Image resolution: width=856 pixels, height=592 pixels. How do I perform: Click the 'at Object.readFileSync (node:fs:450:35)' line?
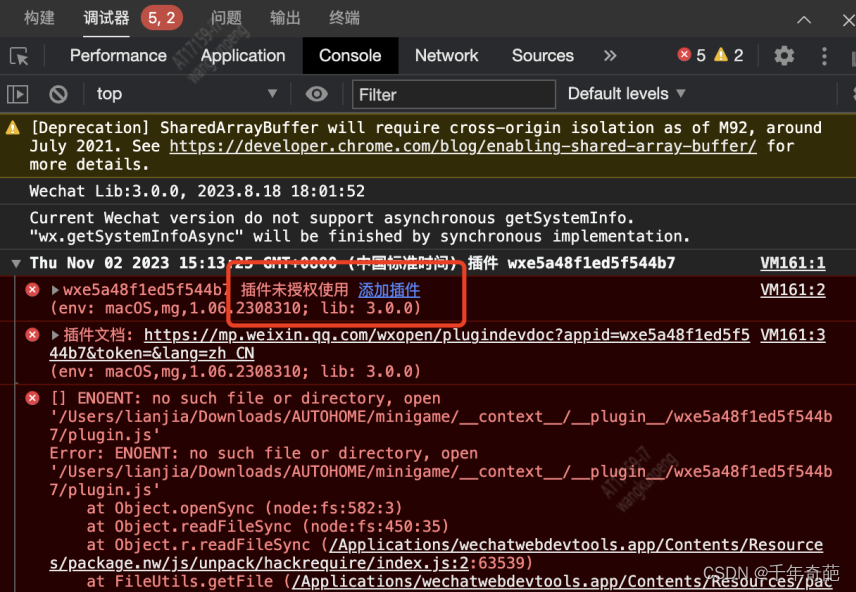pyautogui.click(x=268, y=526)
